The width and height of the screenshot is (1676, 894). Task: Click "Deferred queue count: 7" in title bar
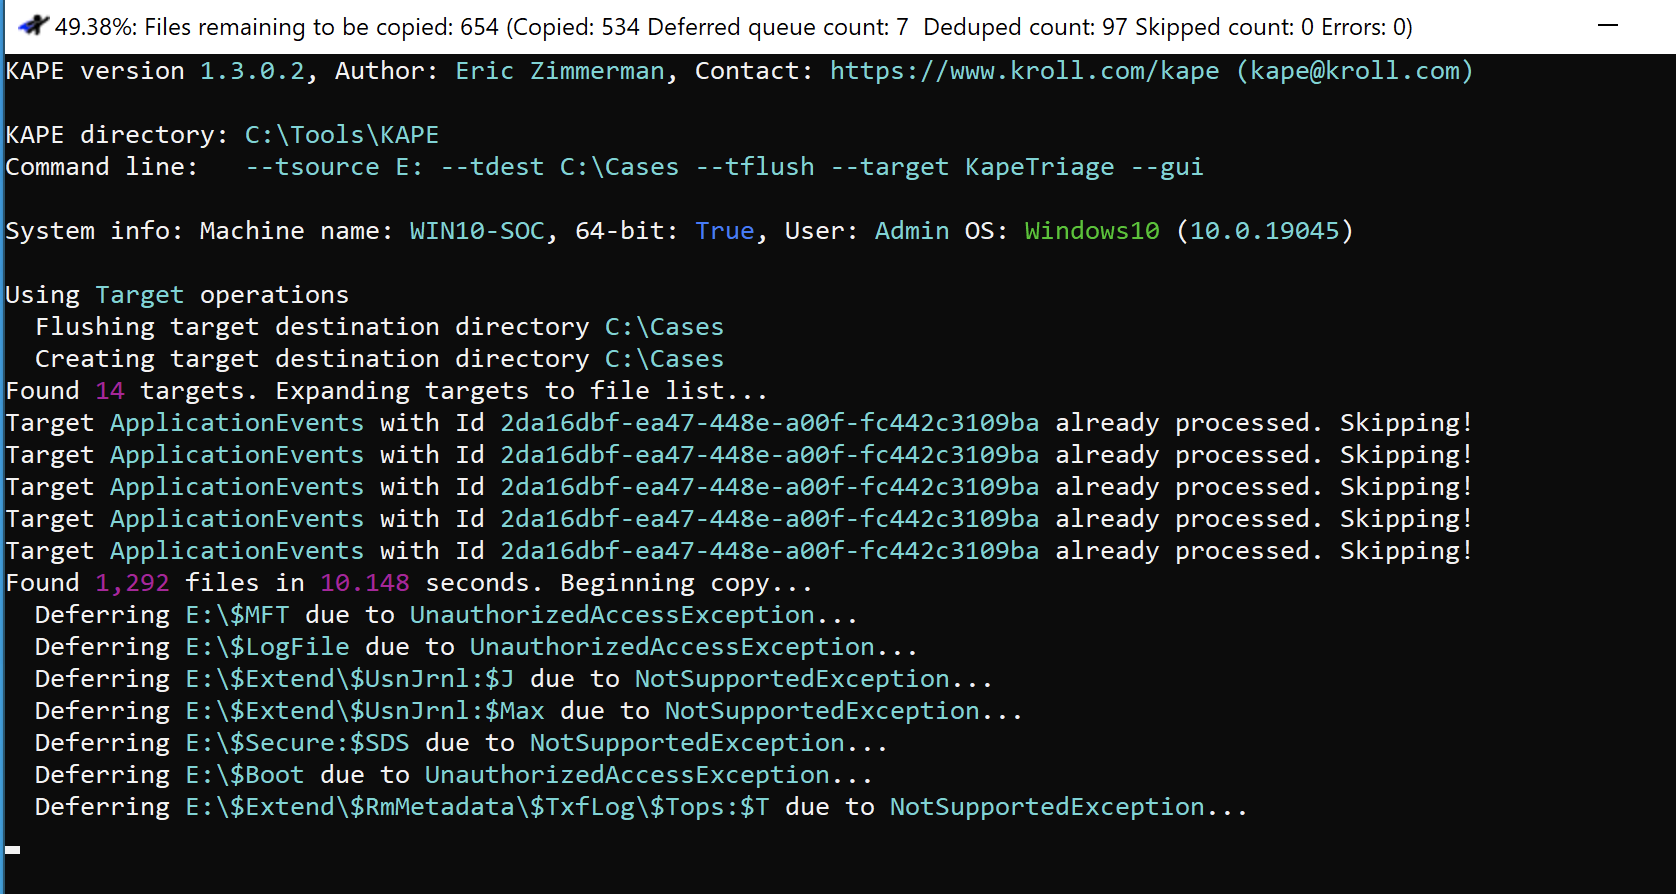click(778, 27)
